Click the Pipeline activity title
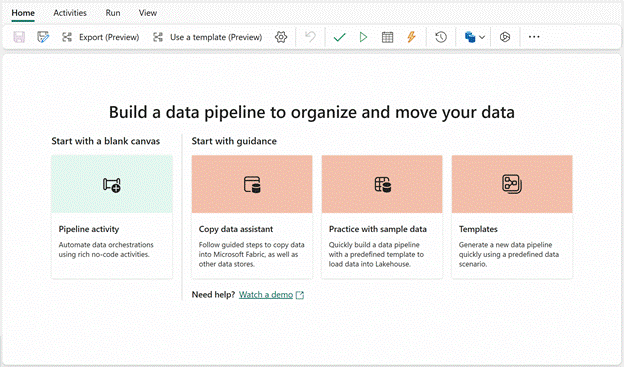624x367 pixels. coord(89,229)
